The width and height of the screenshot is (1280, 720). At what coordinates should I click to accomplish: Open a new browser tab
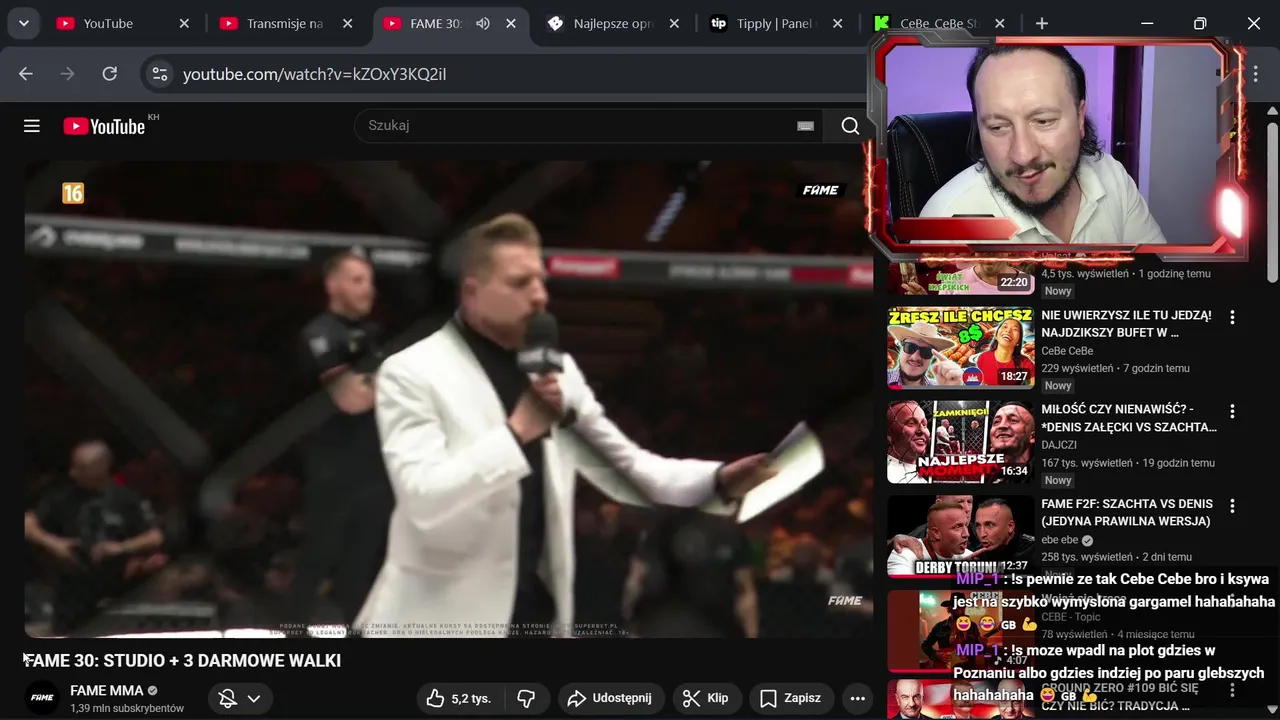click(1042, 23)
